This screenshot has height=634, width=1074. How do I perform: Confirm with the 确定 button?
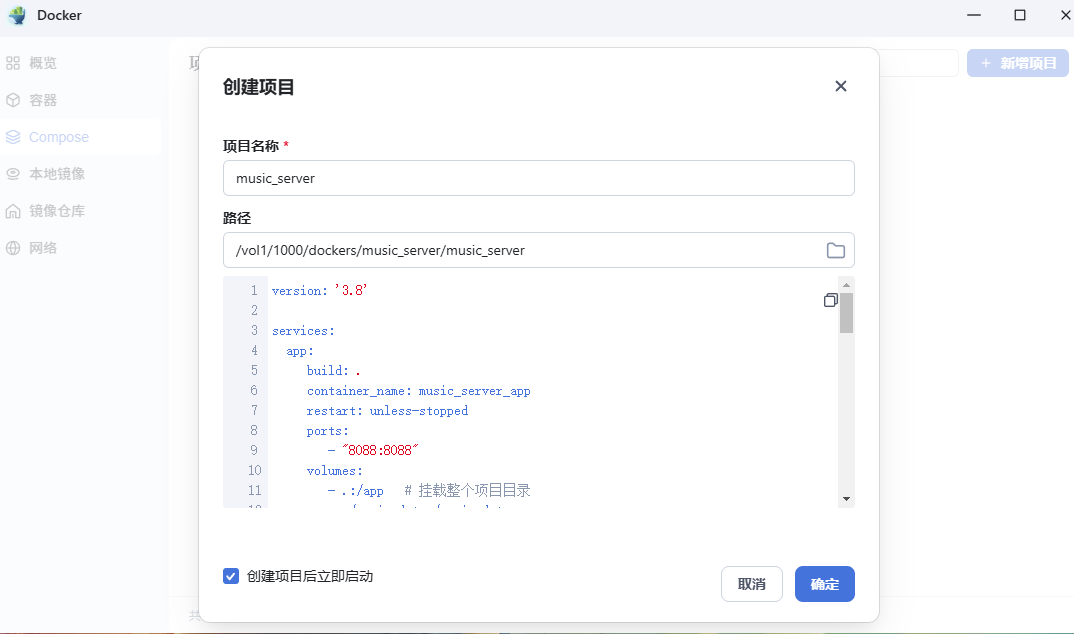click(x=825, y=584)
